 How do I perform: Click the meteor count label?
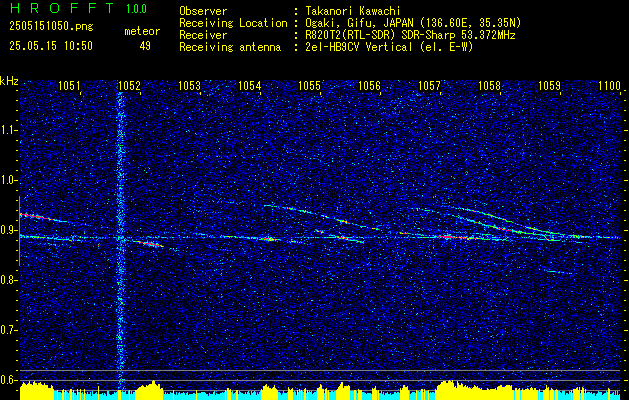142,31
